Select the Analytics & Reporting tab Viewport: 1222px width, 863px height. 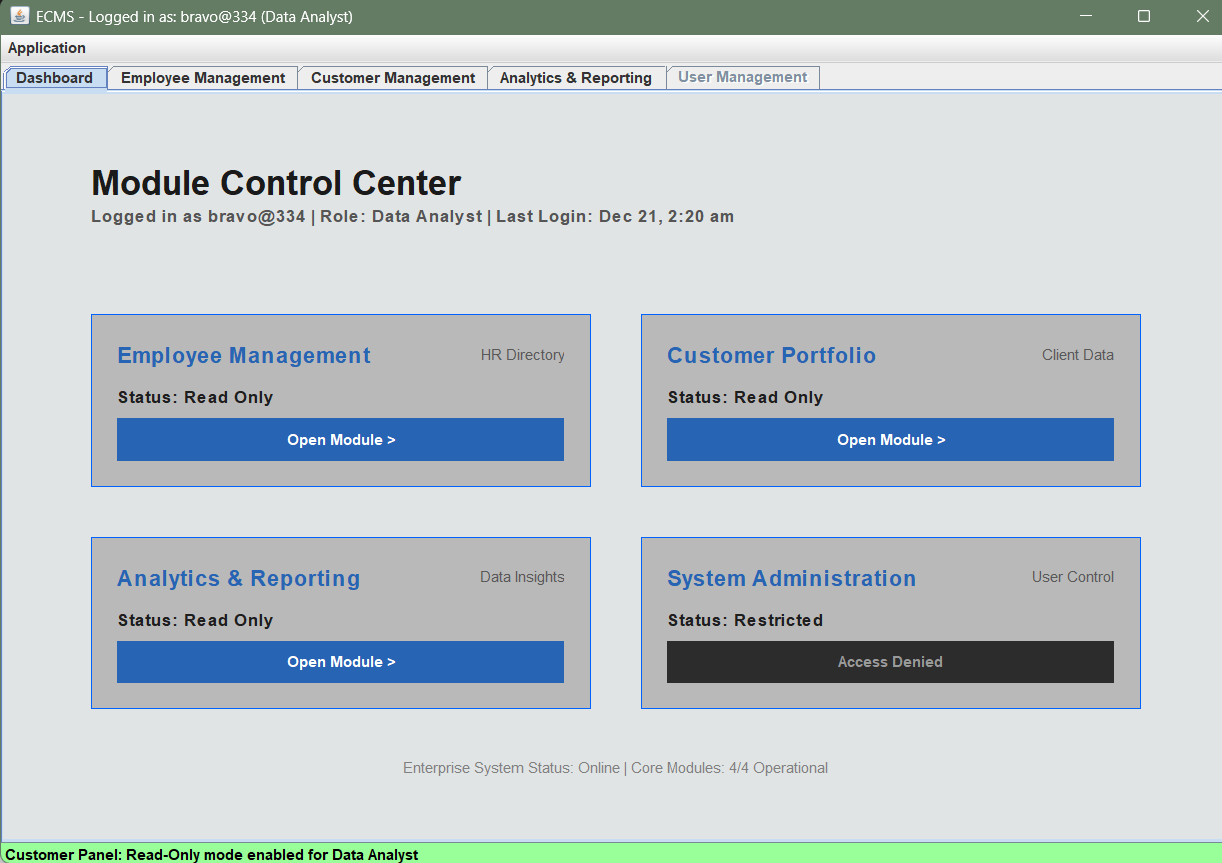[x=577, y=77]
